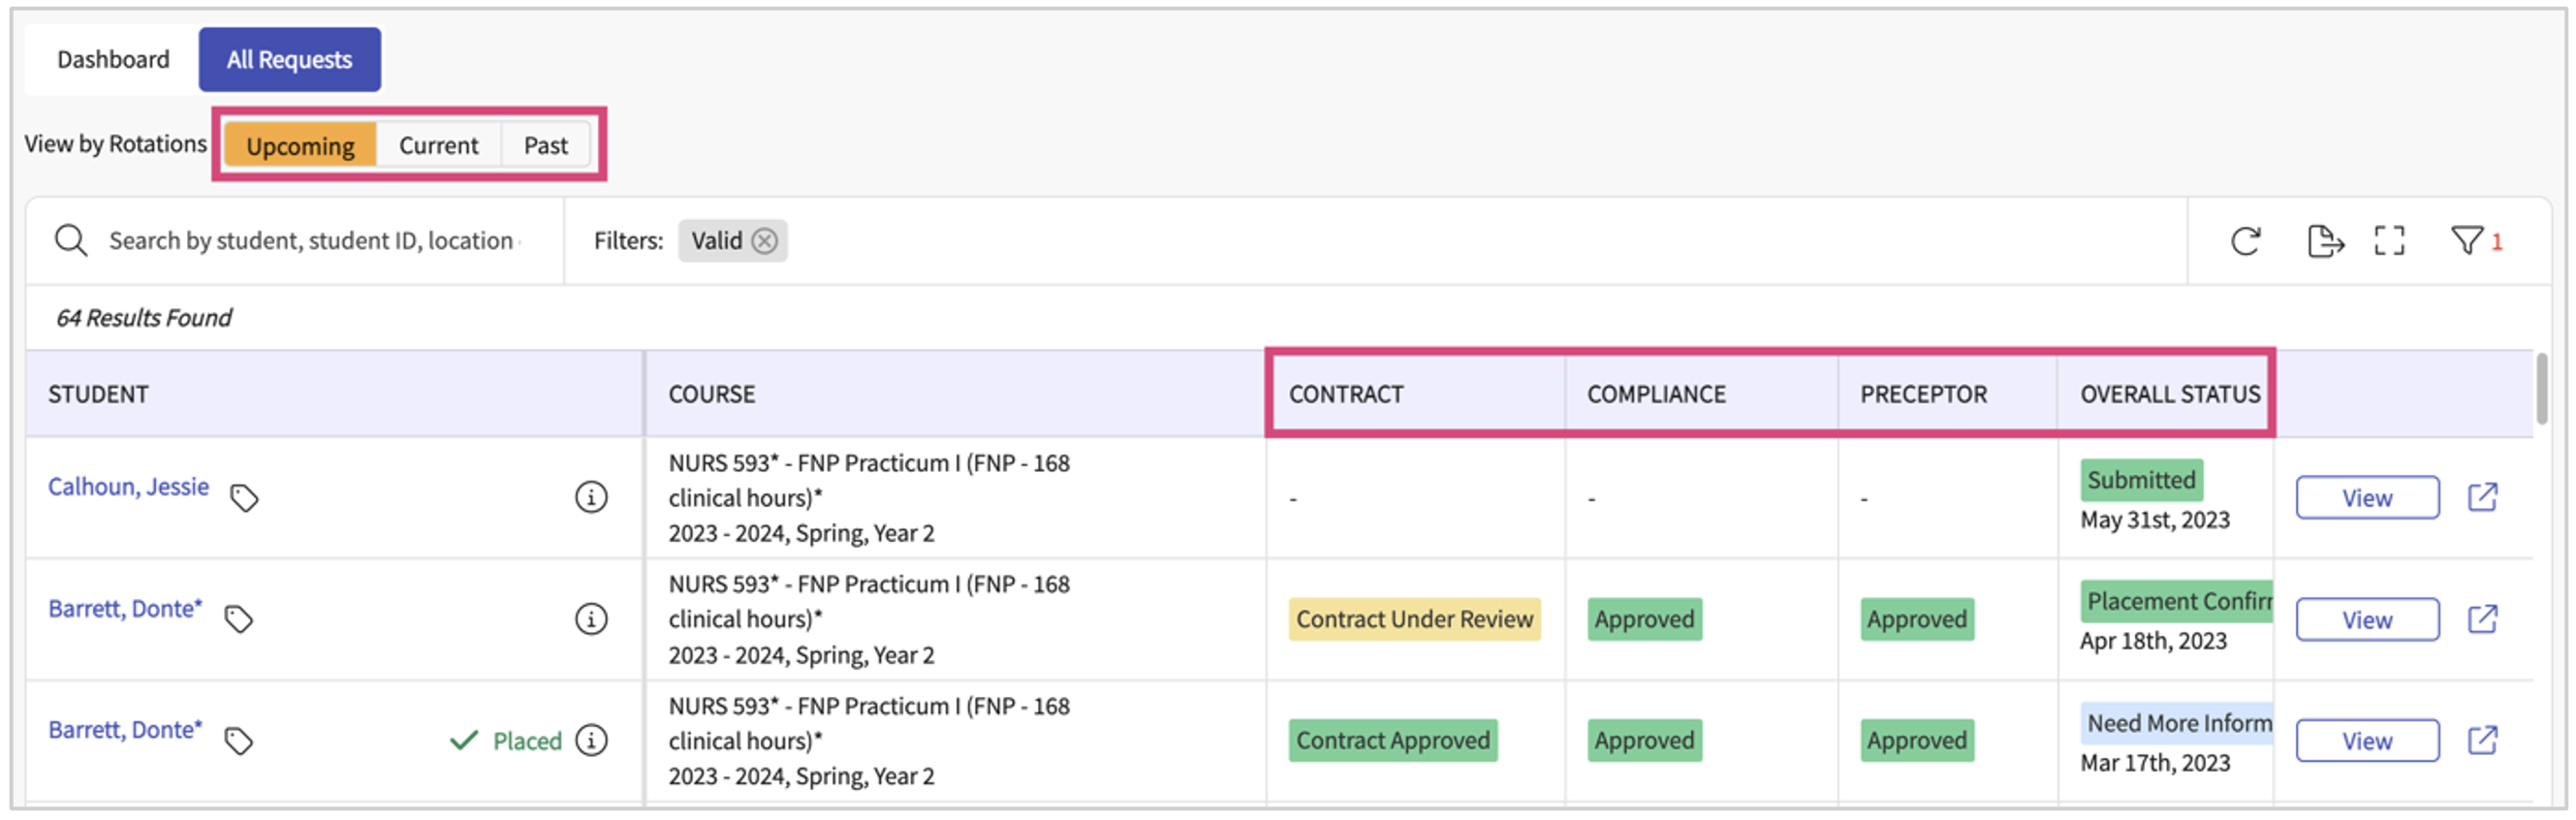The width and height of the screenshot is (2576, 820).
Task: Switch to the Dashboard tab
Action: (x=113, y=60)
